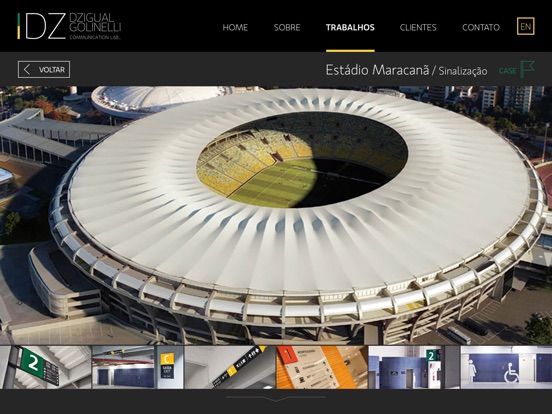Click the main Maracanã stadium aerial image
Viewport: 552px width, 414px height.
click(276, 215)
